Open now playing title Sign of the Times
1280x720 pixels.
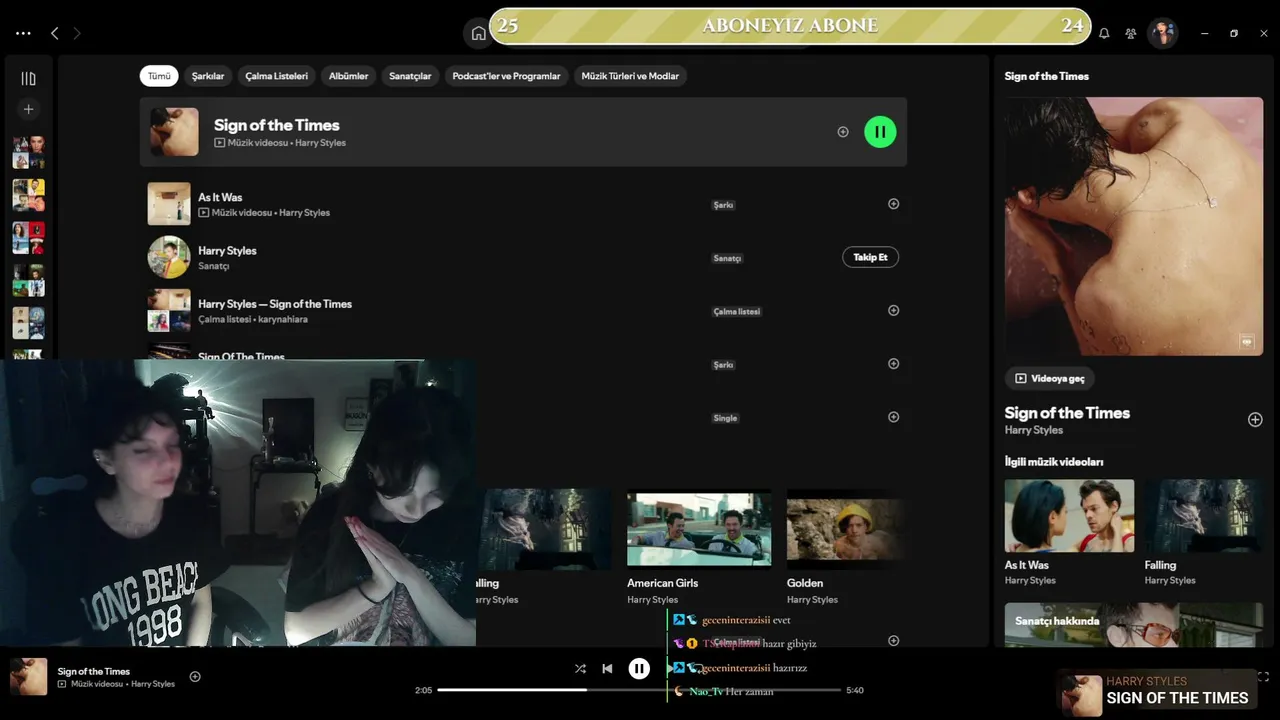[x=94, y=672]
